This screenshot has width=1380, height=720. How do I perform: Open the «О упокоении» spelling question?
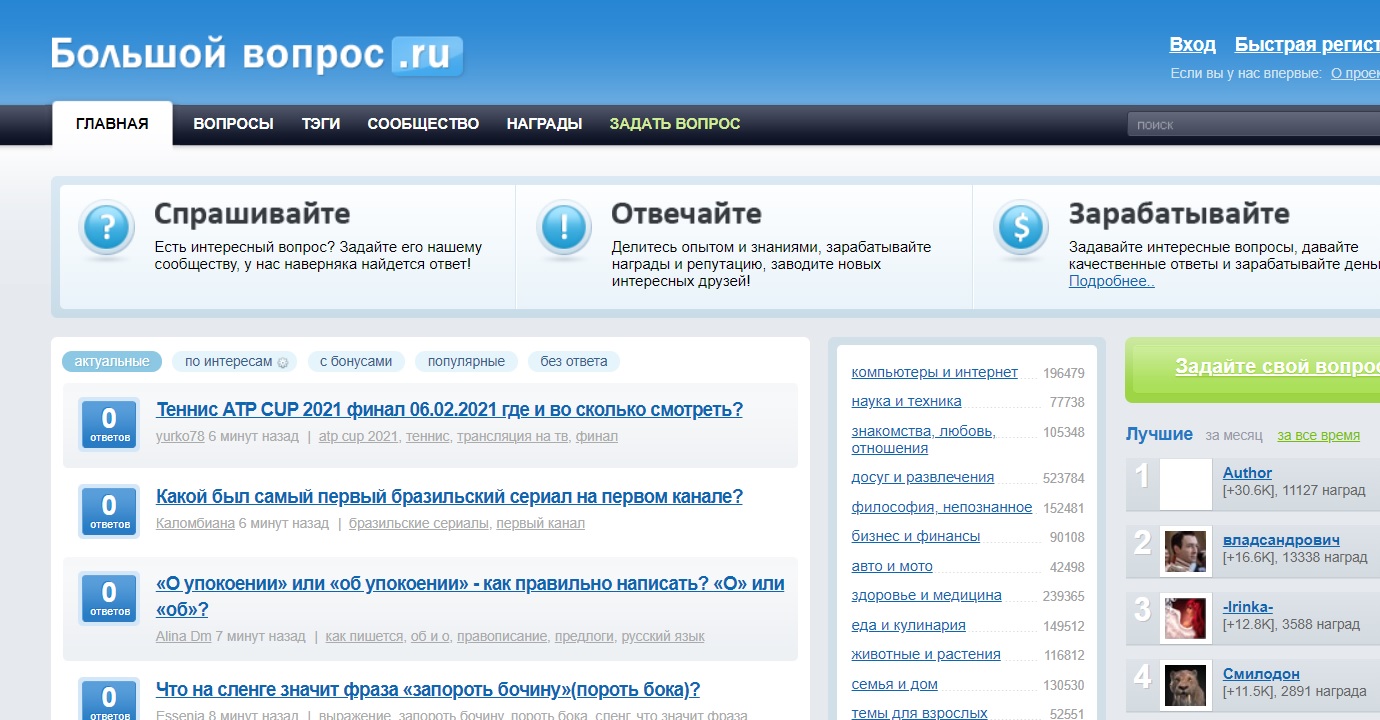[470, 597]
